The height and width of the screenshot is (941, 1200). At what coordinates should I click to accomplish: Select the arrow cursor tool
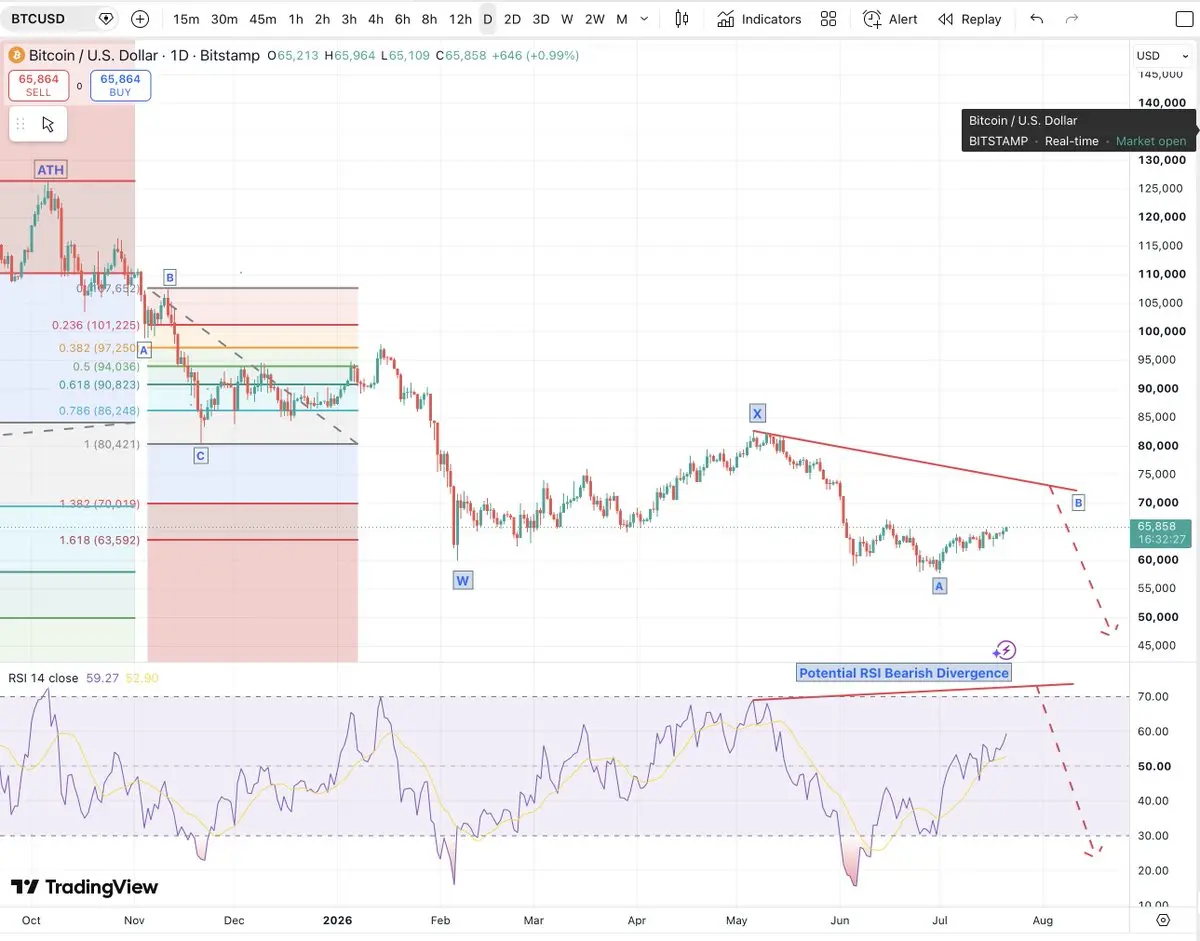(48, 124)
